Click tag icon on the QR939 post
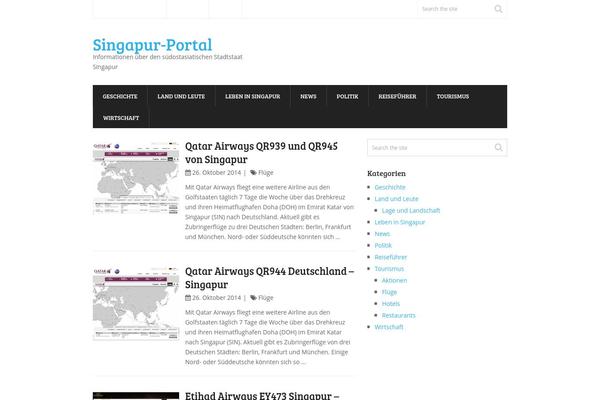This screenshot has height=400, width=600. pyautogui.click(x=253, y=173)
